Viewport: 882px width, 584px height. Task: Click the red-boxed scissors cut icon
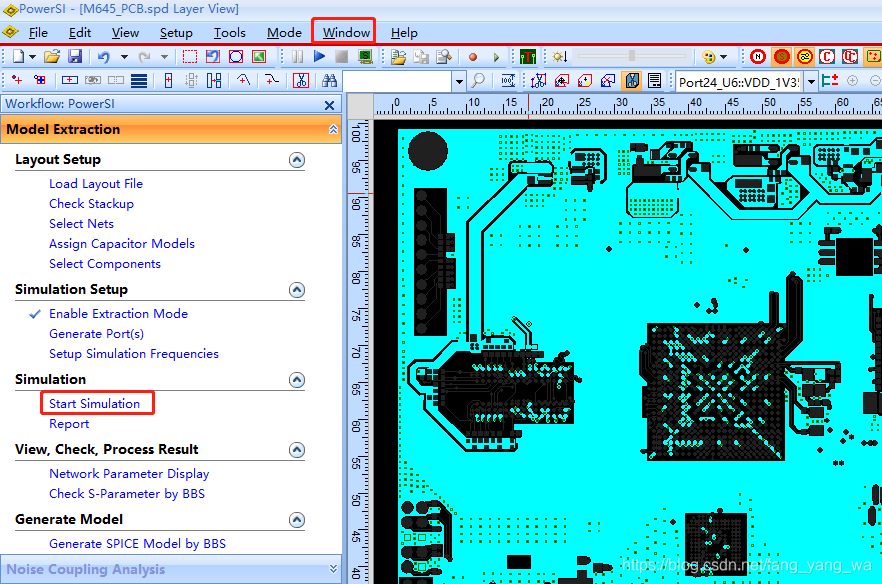tap(301, 80)
